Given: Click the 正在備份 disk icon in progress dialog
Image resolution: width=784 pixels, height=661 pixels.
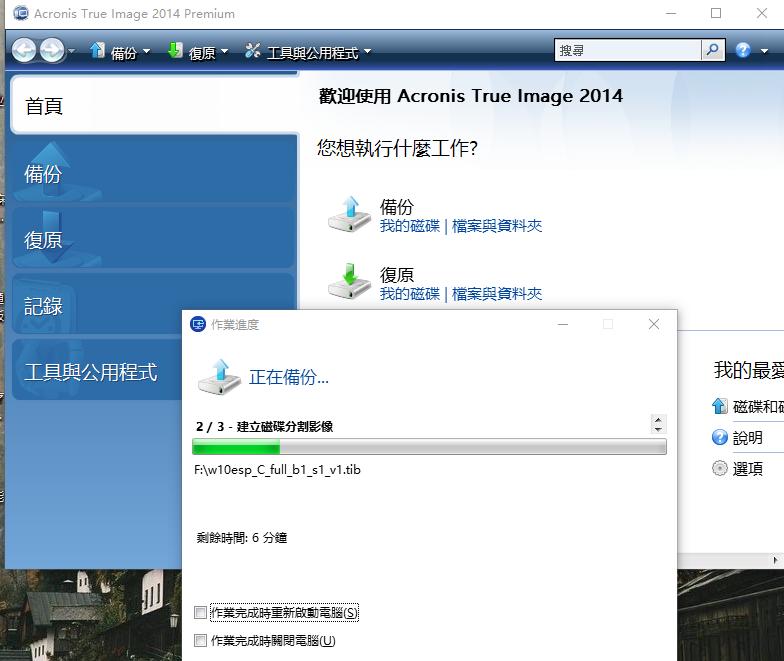Looking at the screenshot, I should coord(220,377).
